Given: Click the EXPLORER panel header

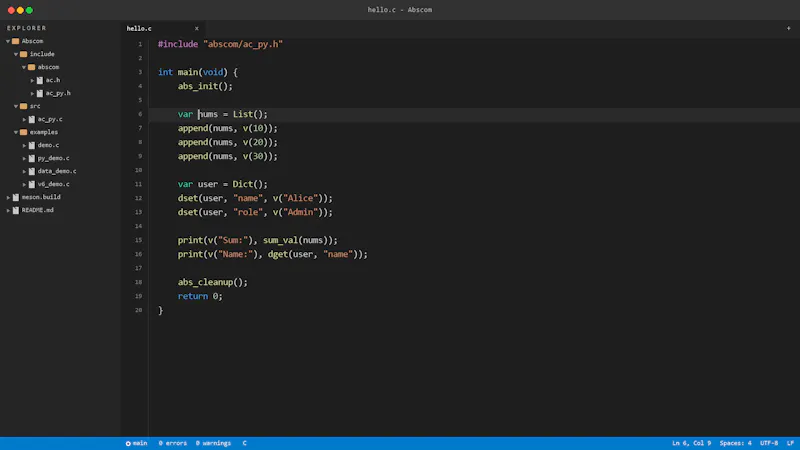Looking at the screenshot, I should (27, 28).
